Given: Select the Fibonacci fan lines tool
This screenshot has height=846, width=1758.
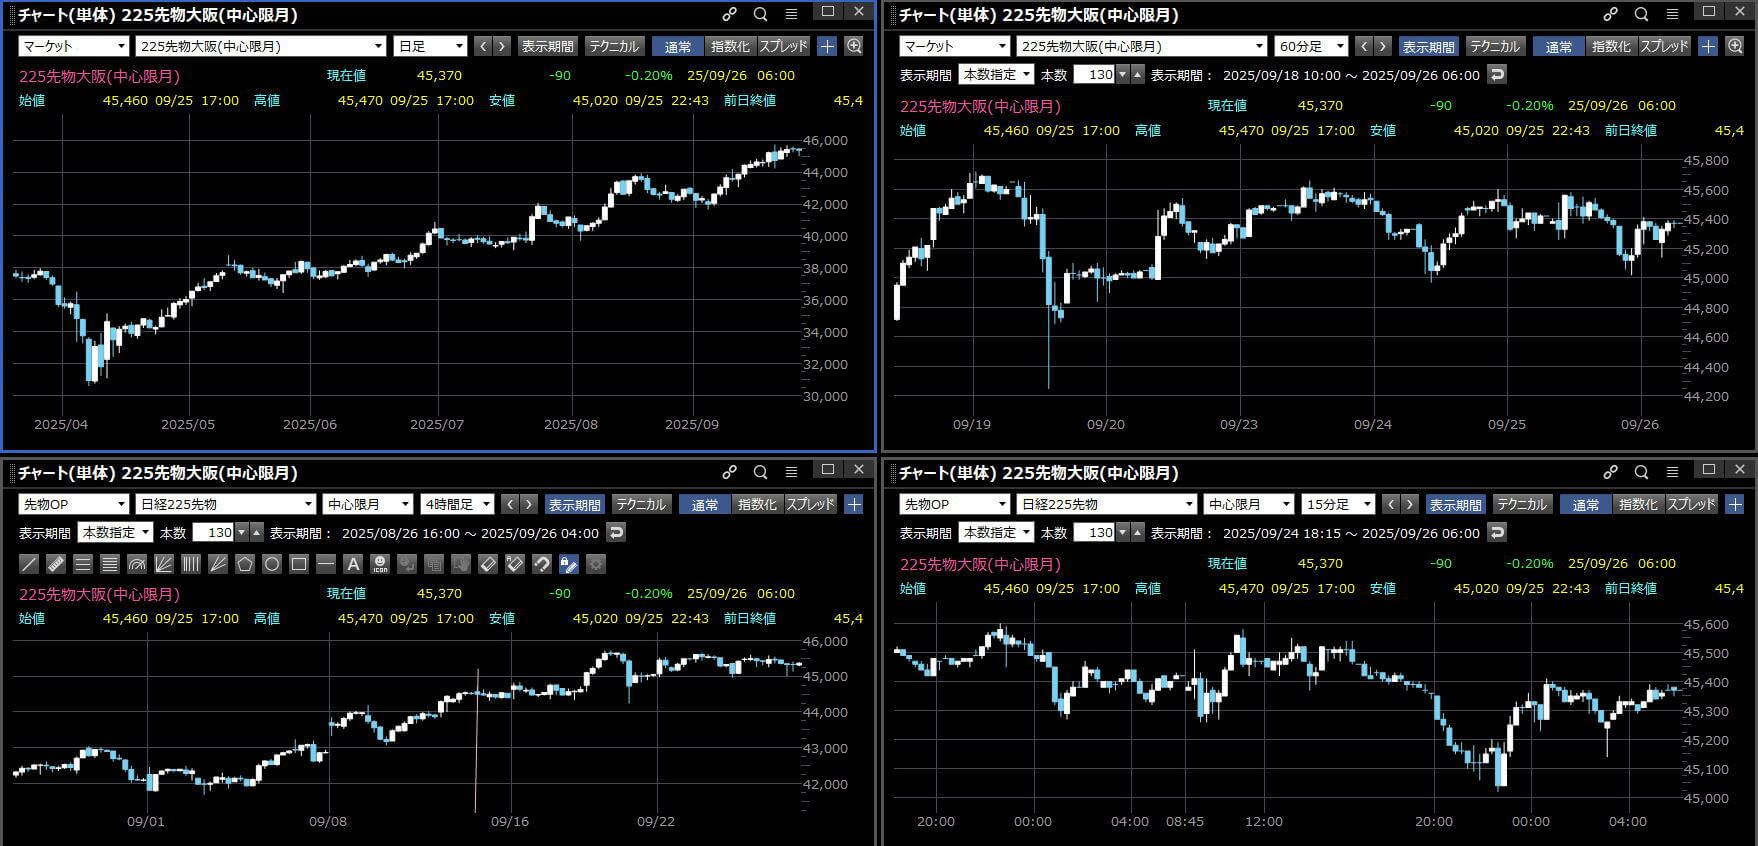Looking at the screenshot, I should (x=163, y=564).
